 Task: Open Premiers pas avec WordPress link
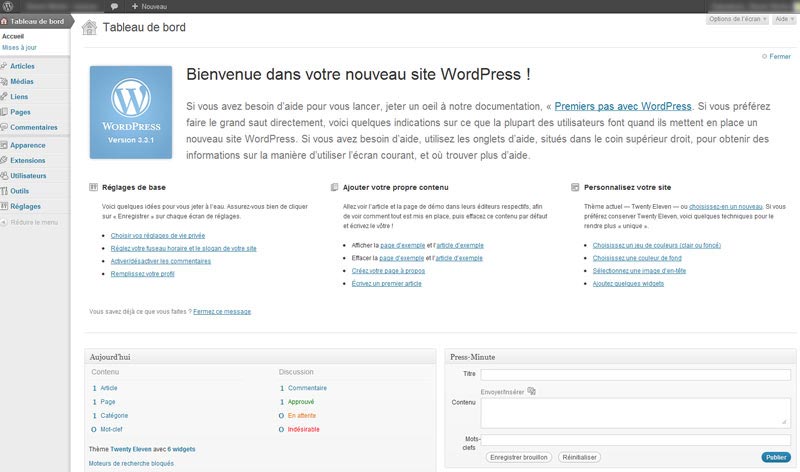(623, 106)
